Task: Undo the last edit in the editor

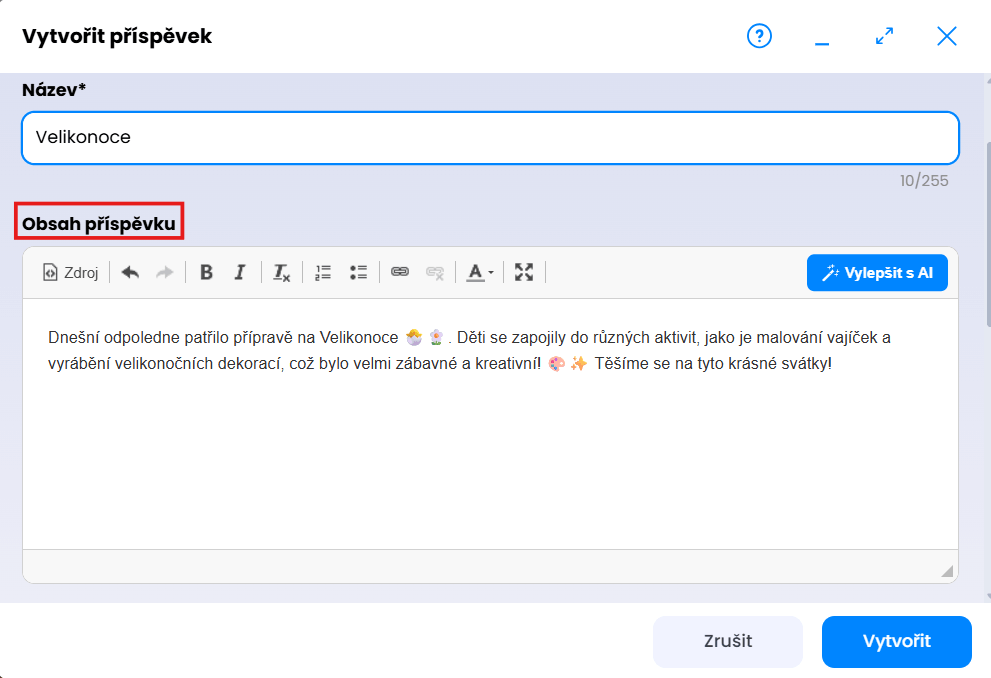Action: coord(130,272)
